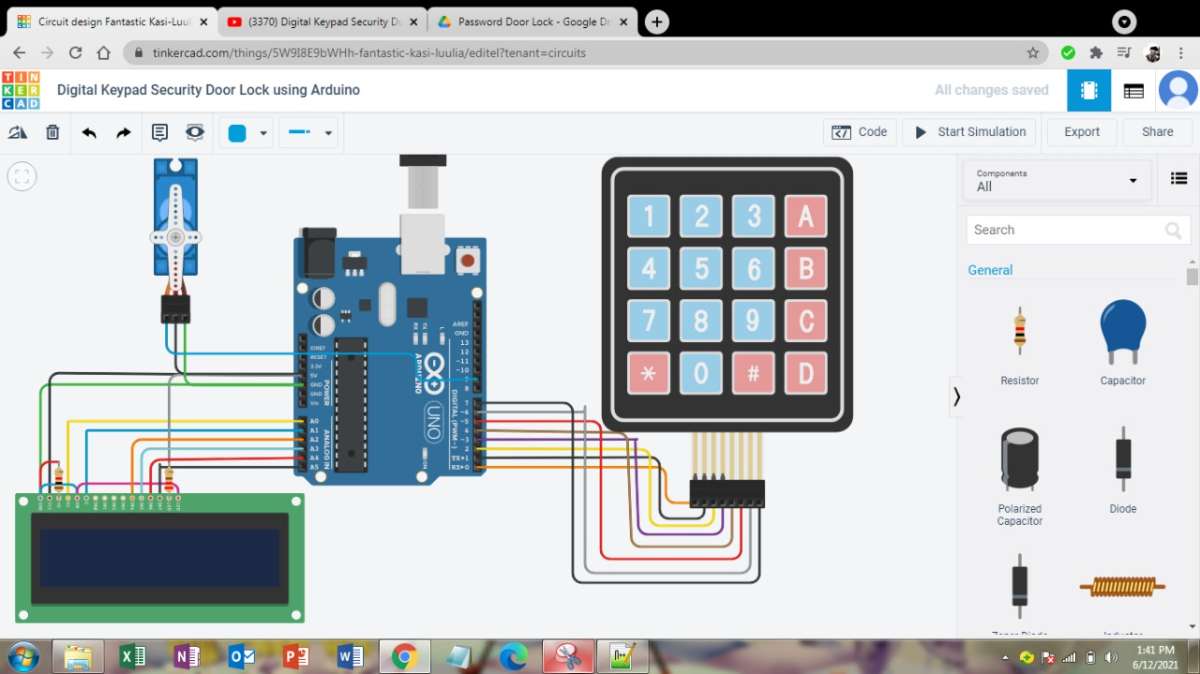Viewport: 1200px width, 674px height.
Task: Close the YouTube browser tab
Action: [x=413, y=22]
